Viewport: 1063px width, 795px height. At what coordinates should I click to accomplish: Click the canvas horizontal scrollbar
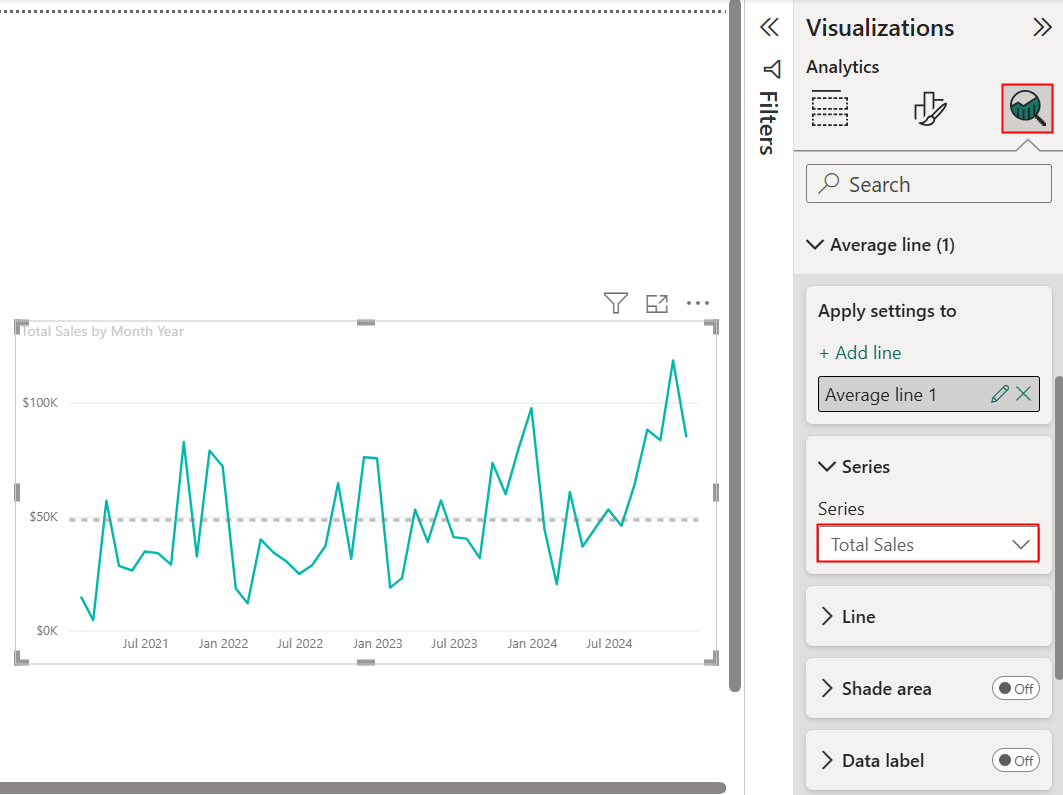coord(363,788)
